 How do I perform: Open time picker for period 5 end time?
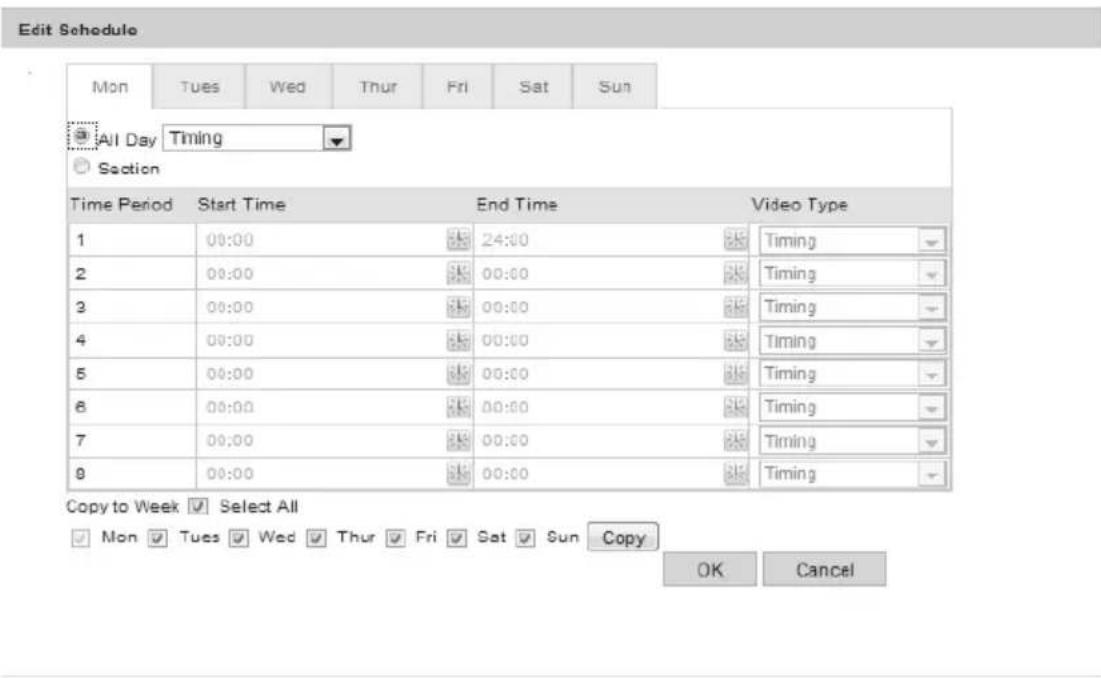click(735, 373)
